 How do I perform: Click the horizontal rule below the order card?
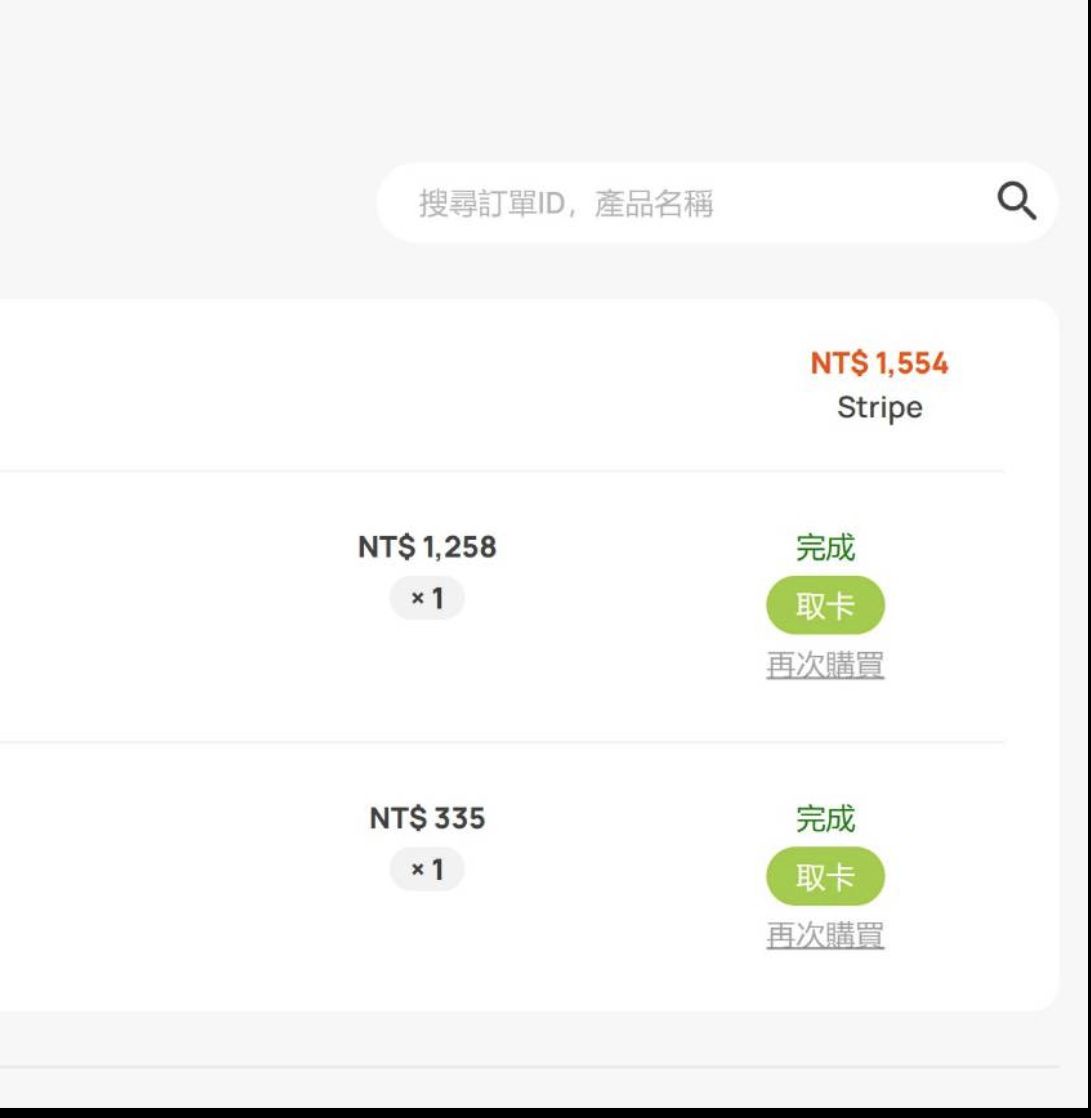click(500, 1067)
